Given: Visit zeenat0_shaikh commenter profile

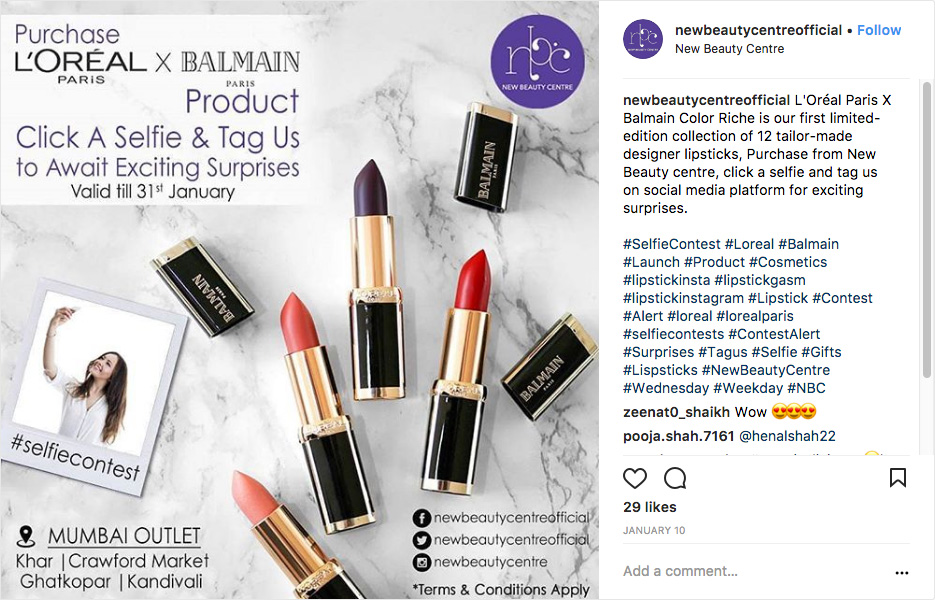Looking at the screenshot, I should coord(676,412).
